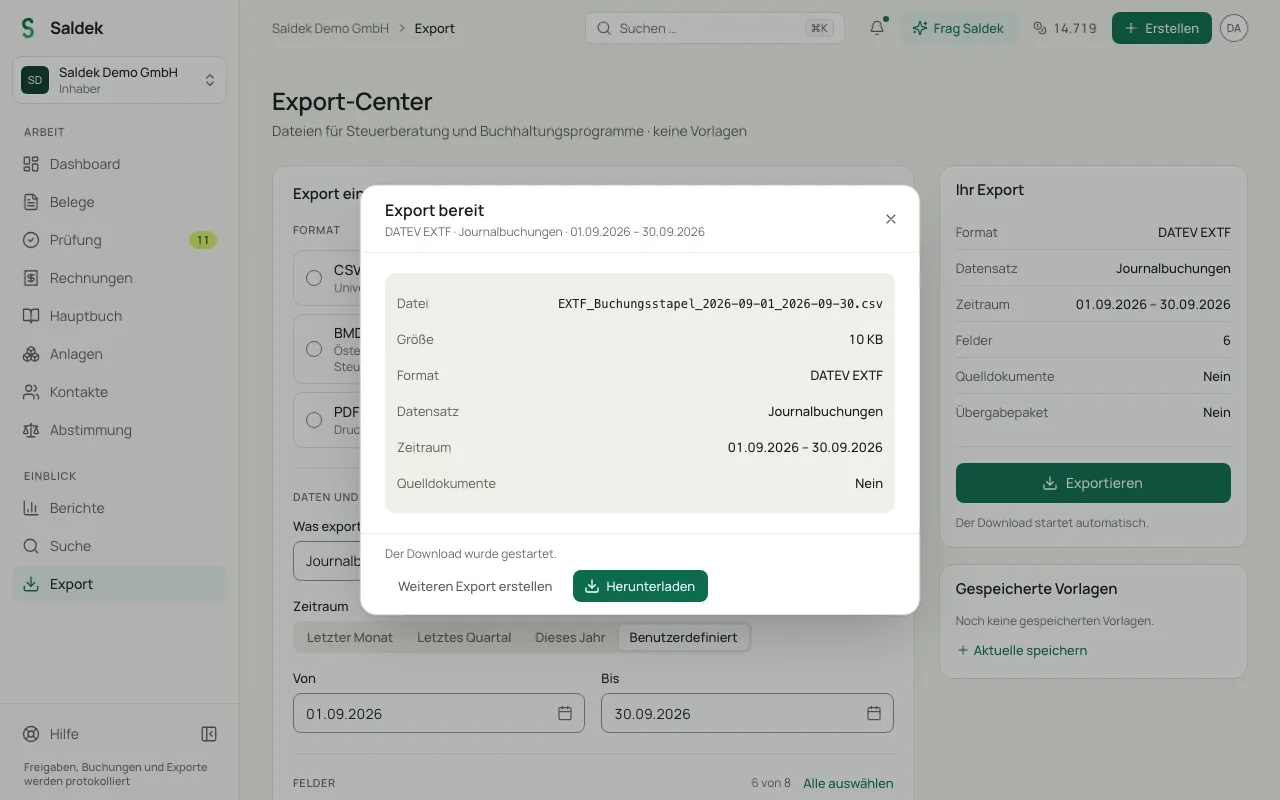
Task: Click the Suchen search field
Action: coord(715,28)
